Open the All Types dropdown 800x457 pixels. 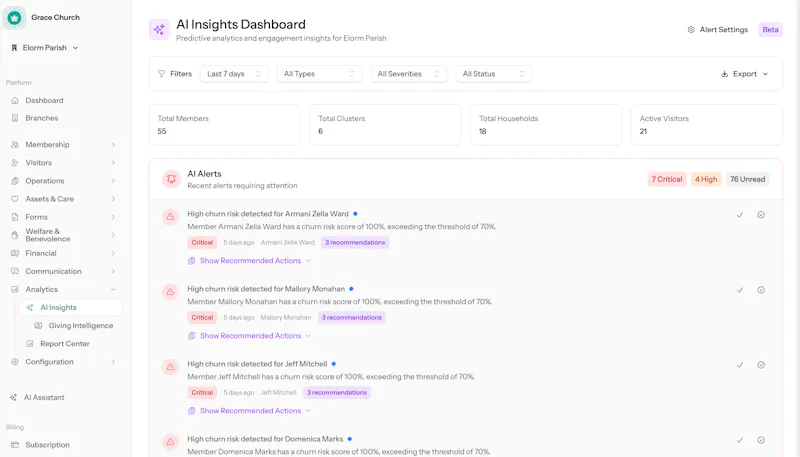(319, 74)
